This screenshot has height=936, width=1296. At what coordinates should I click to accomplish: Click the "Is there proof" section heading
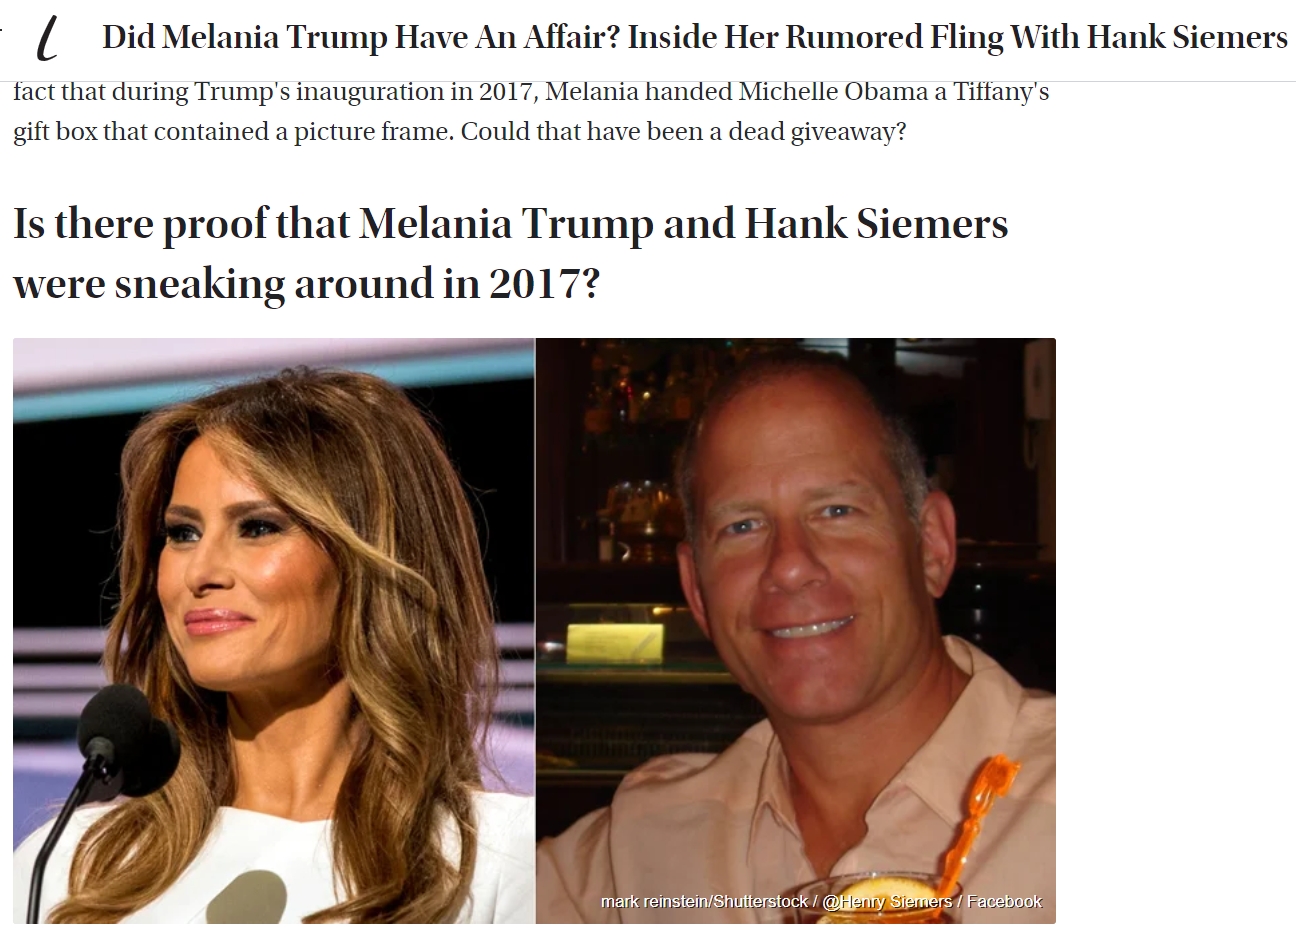click(510, 253)
